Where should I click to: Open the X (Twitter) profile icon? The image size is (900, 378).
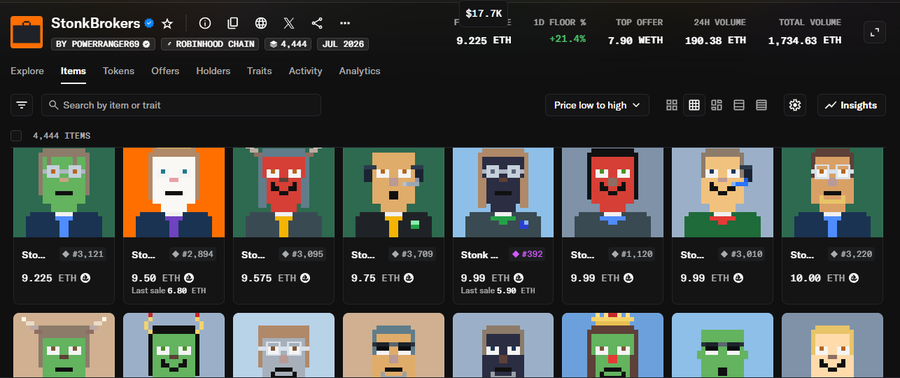289,24
